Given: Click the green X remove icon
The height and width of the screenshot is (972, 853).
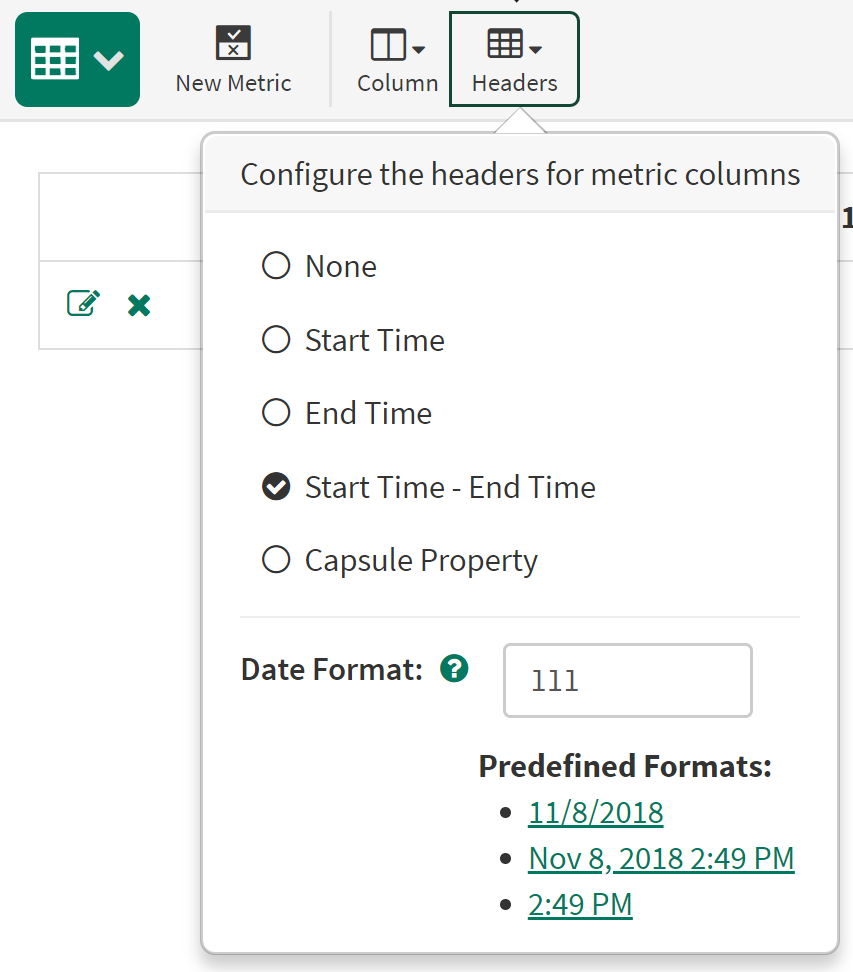Looking at the screenshot, I should 139,305.
